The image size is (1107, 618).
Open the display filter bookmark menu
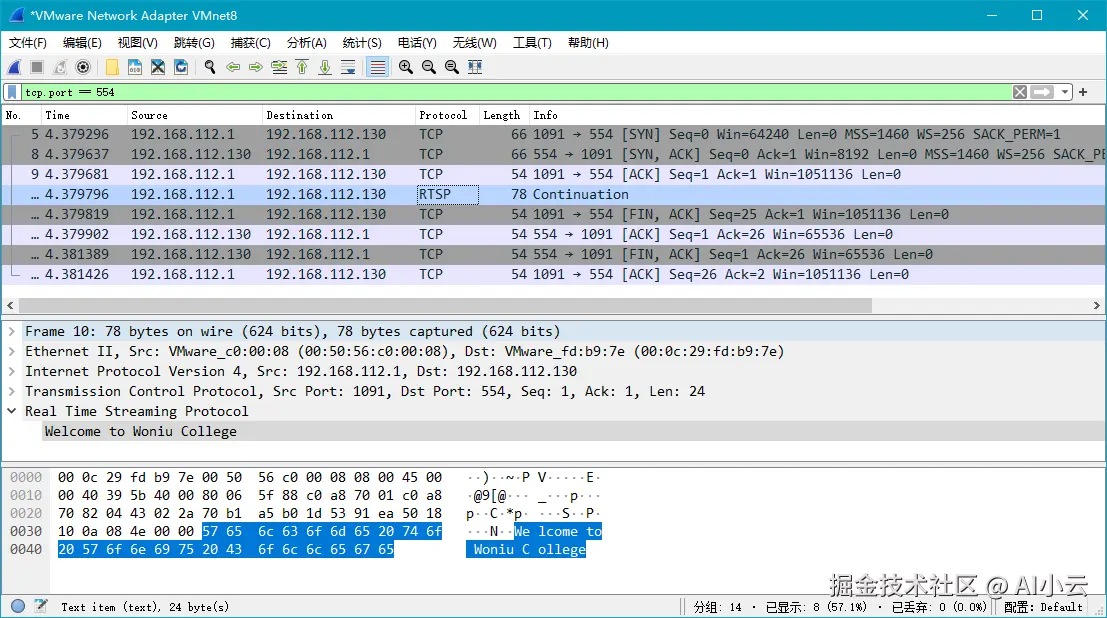[x=12, y=93]
